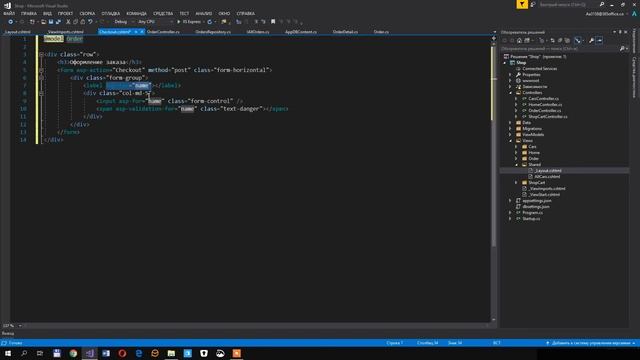Expand the ShopCart folder under Views
640x360 pixels.
[516, 182]
